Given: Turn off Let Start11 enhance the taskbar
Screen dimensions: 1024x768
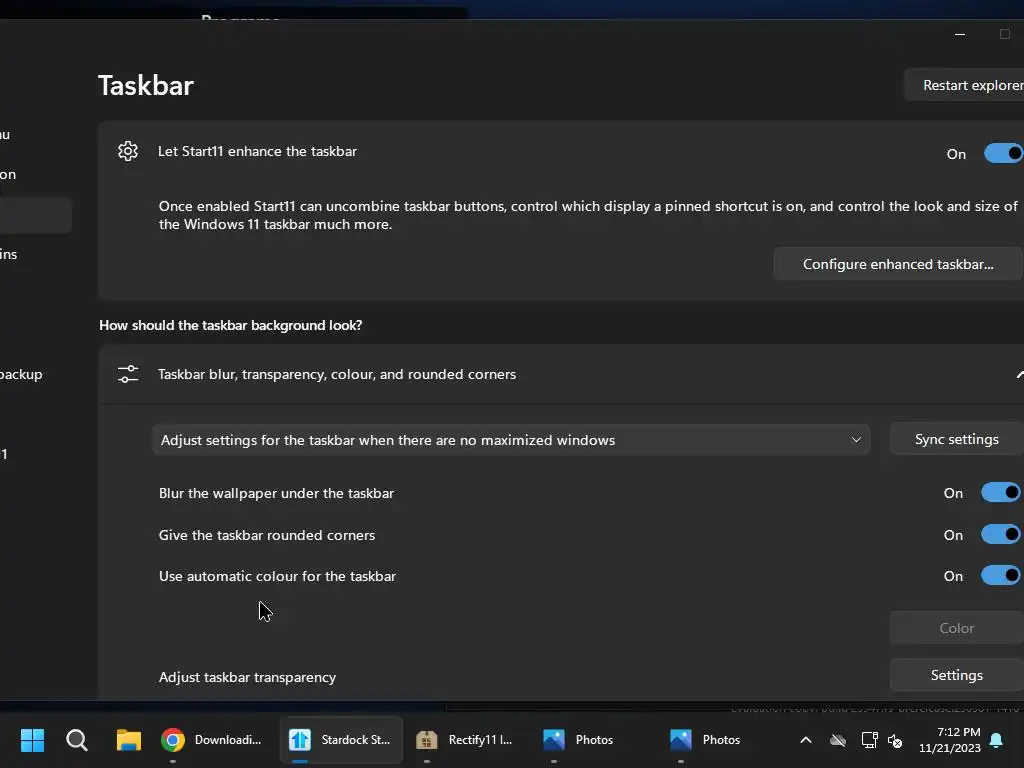Looking at the screenshot, I should (x=1004, y=153).
